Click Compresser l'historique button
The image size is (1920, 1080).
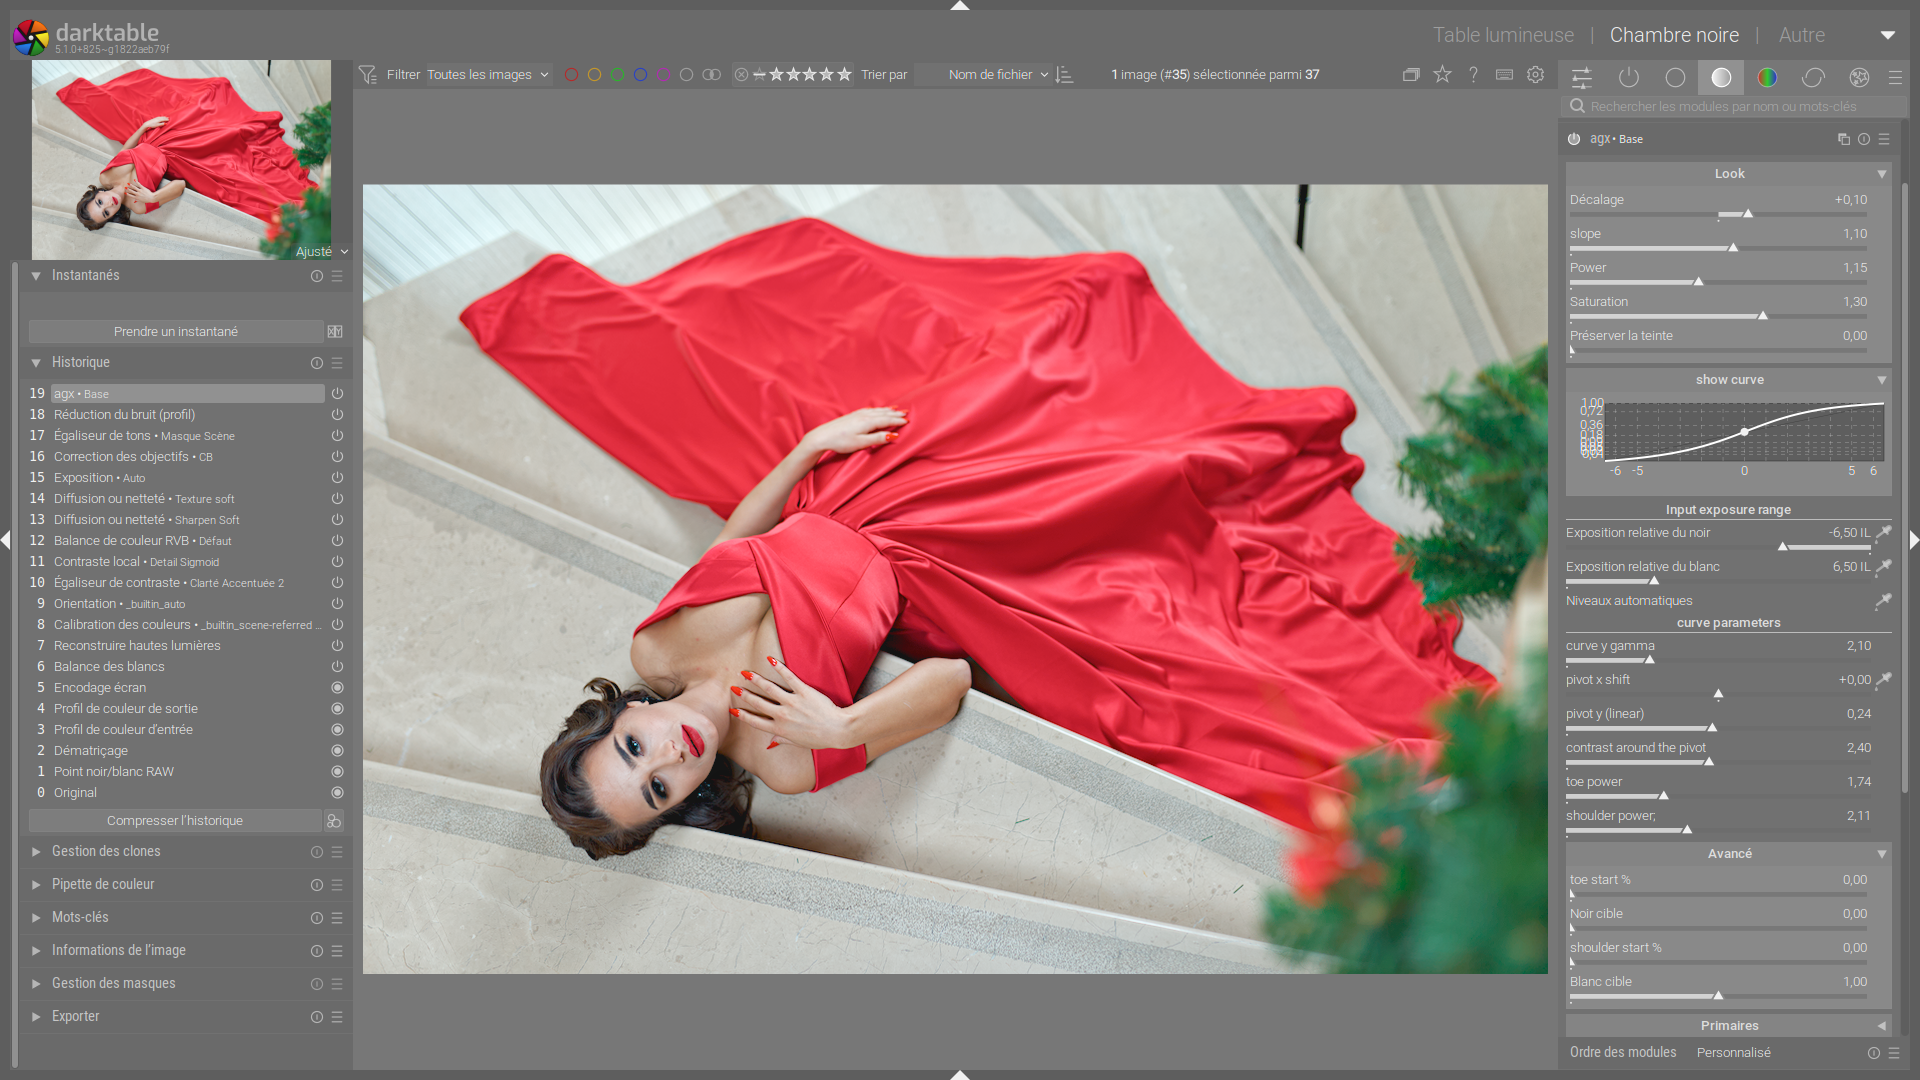[175, 821]
